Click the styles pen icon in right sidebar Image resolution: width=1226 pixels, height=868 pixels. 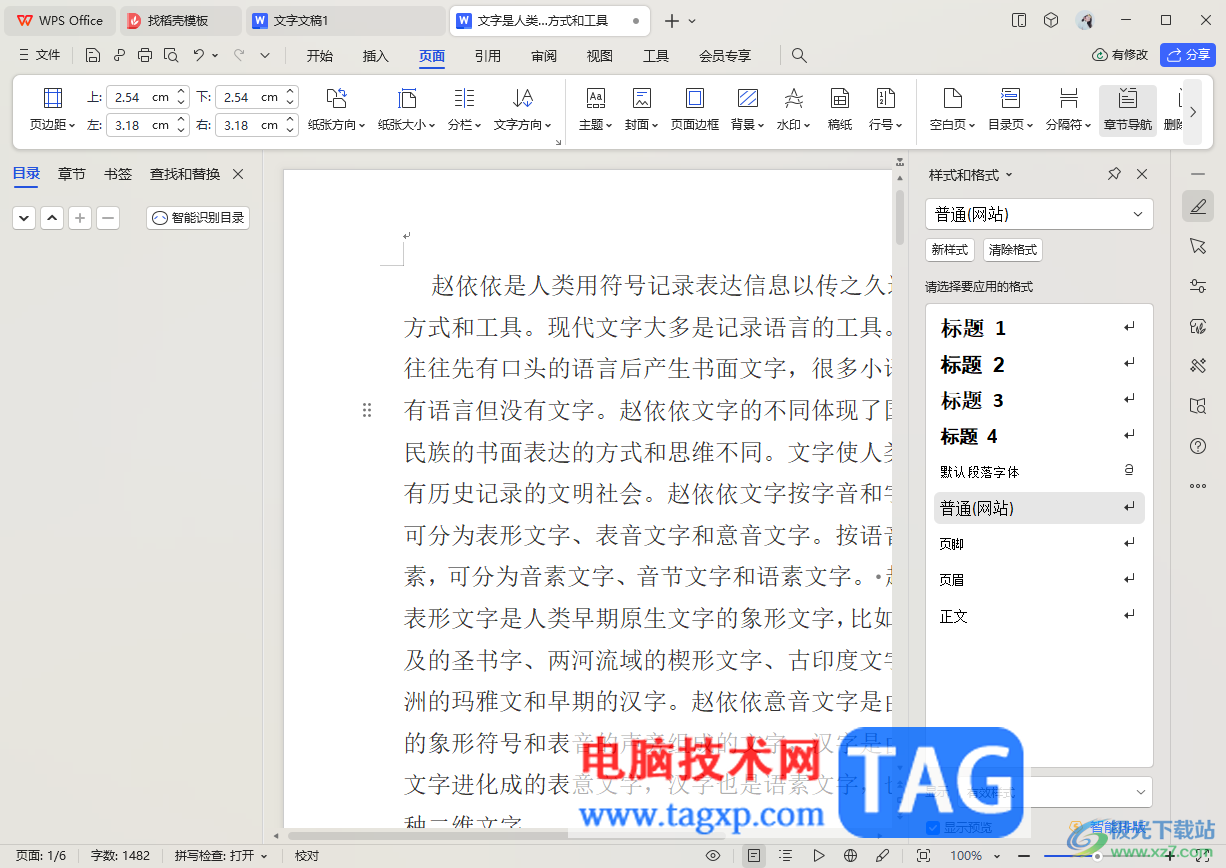coord(1198,206)
